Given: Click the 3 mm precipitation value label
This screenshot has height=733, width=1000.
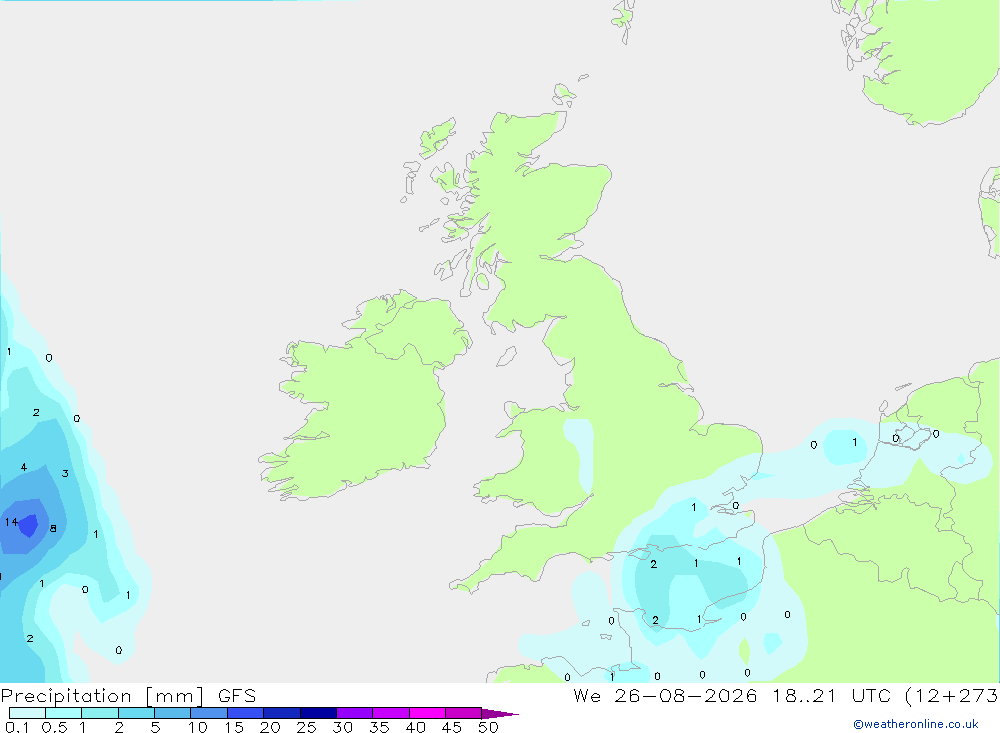Looking at the screenshot, I should tap(65, 473).
